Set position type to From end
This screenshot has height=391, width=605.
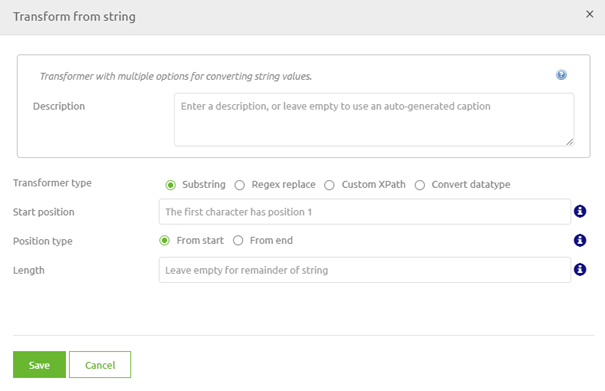pos(238,240)
